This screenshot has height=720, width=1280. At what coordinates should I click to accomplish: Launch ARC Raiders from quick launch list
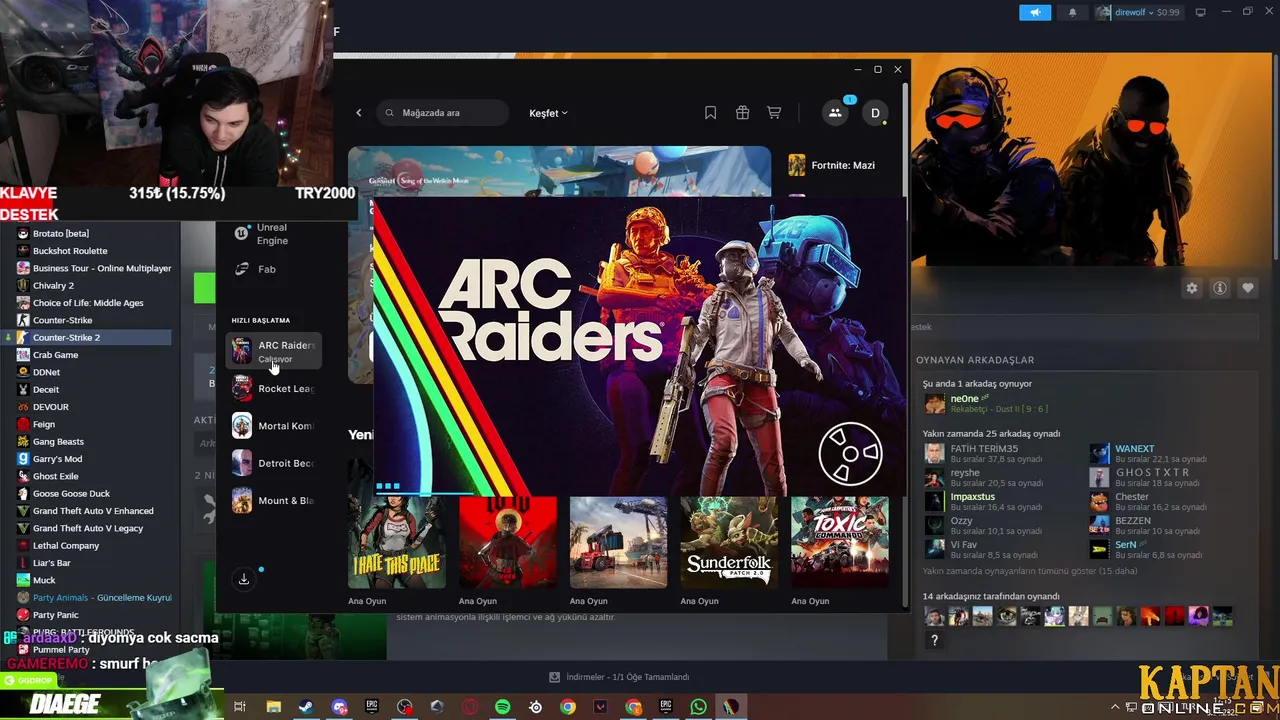pyautogui.click(x=274, y=351)
